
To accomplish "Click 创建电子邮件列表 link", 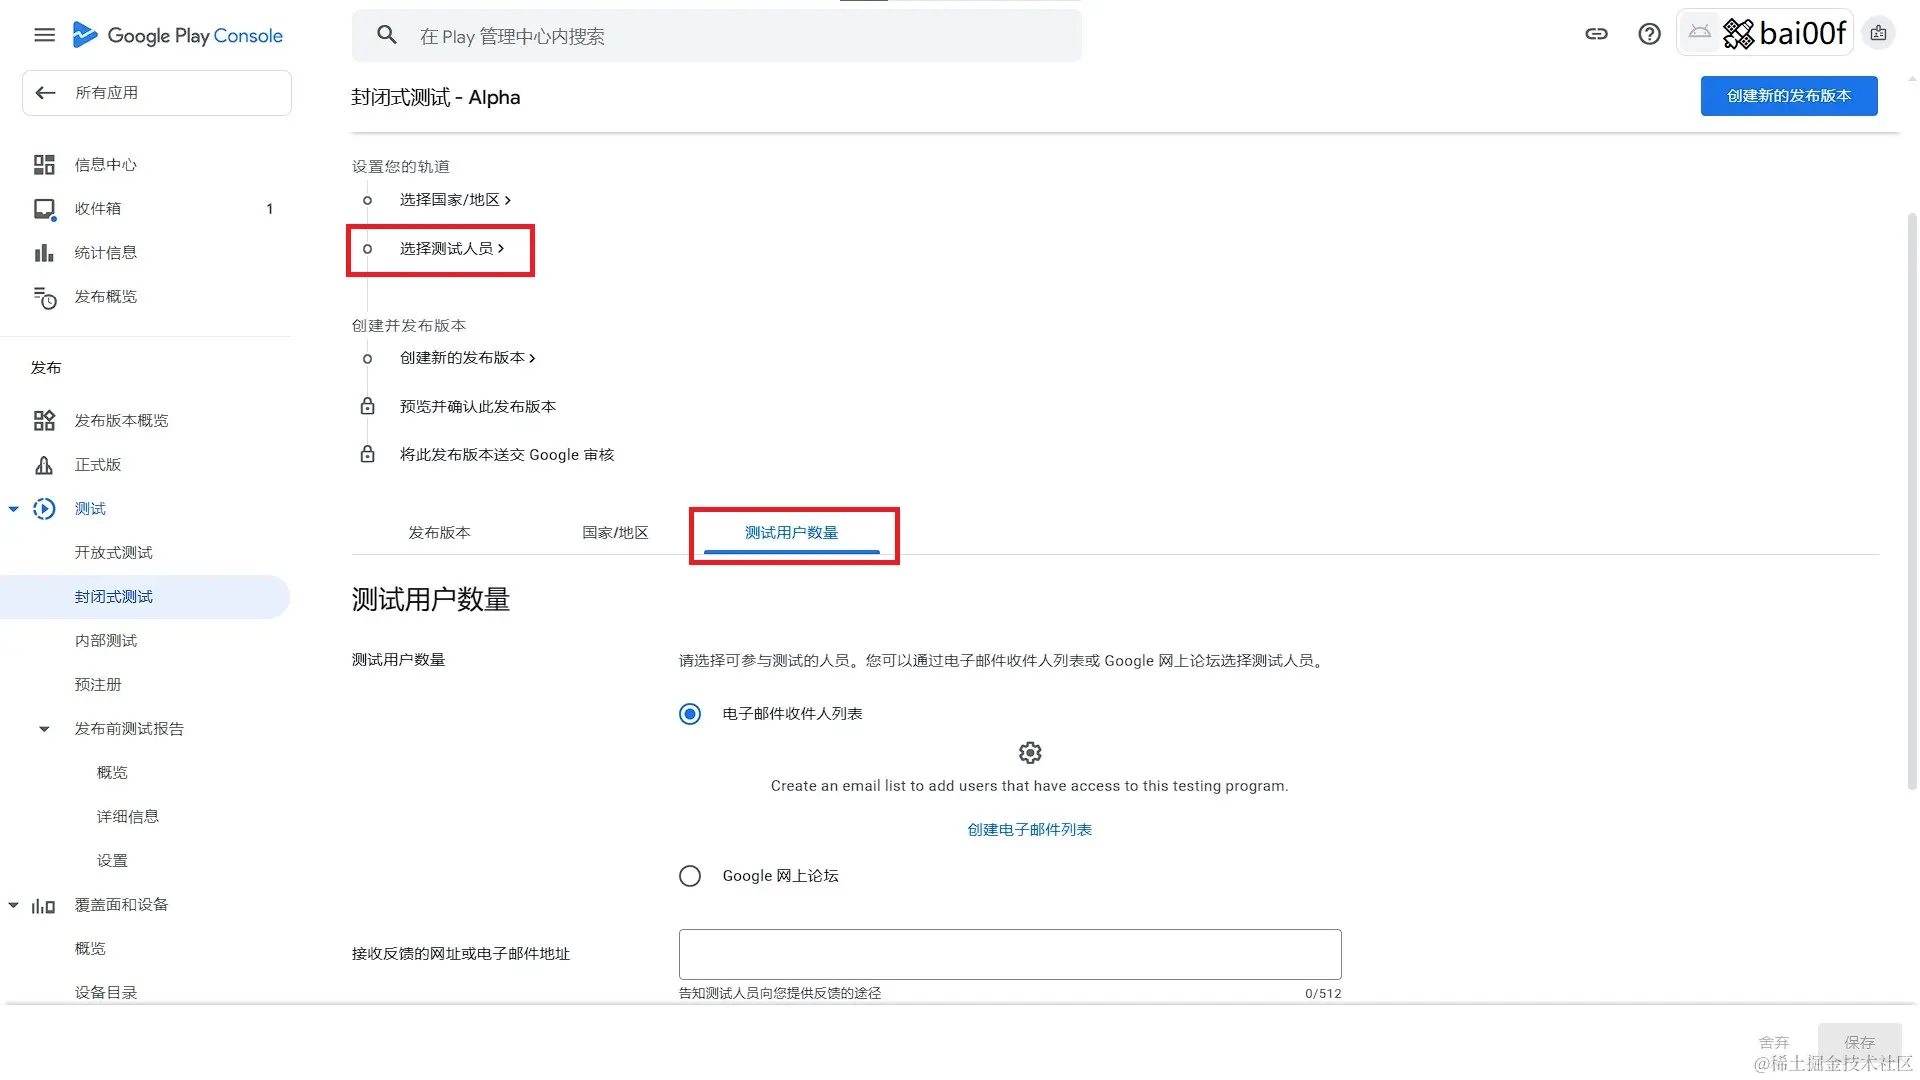I will tap(1029, 830).
